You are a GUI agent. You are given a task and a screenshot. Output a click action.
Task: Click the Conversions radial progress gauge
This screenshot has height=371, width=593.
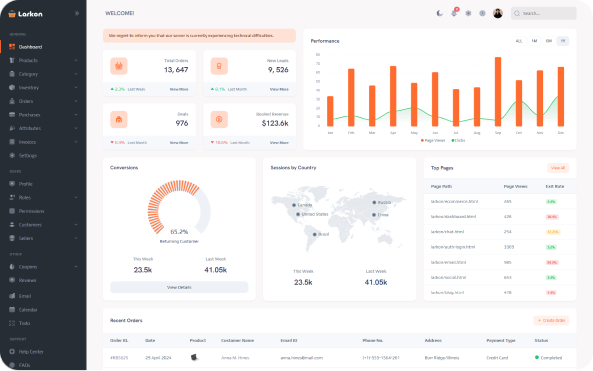(x=179, y=207)
